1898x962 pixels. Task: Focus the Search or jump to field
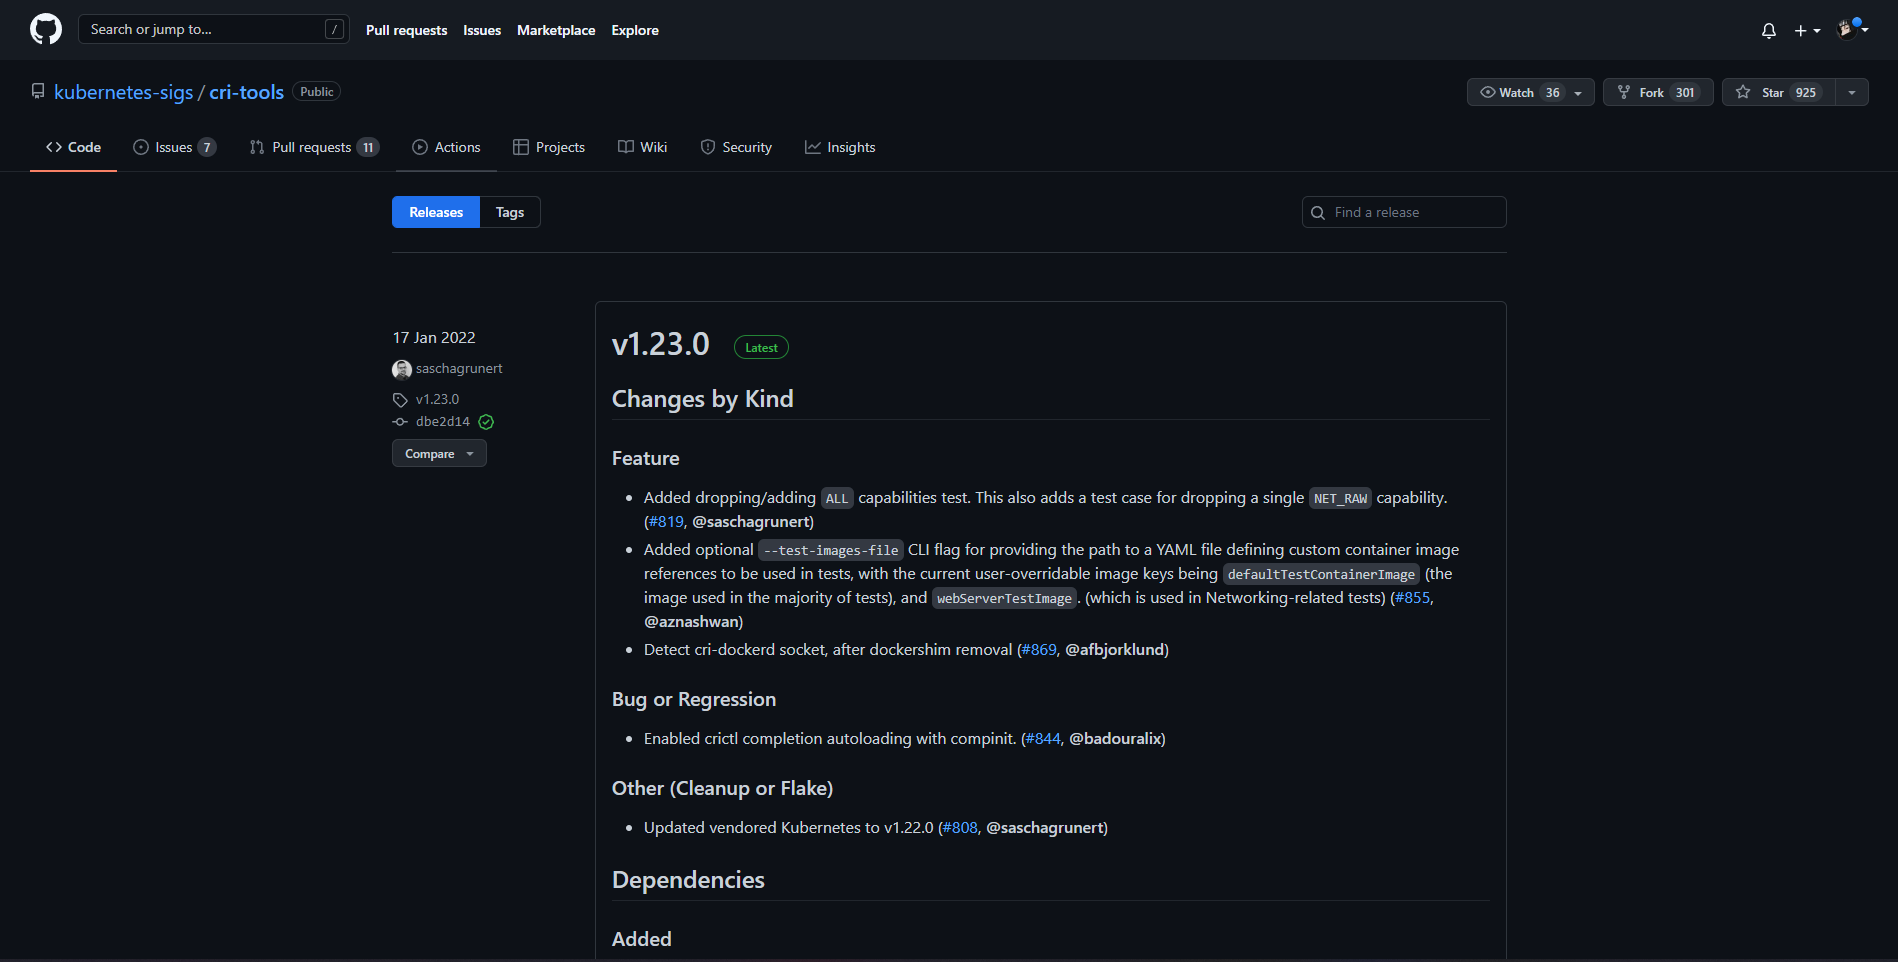214,29
